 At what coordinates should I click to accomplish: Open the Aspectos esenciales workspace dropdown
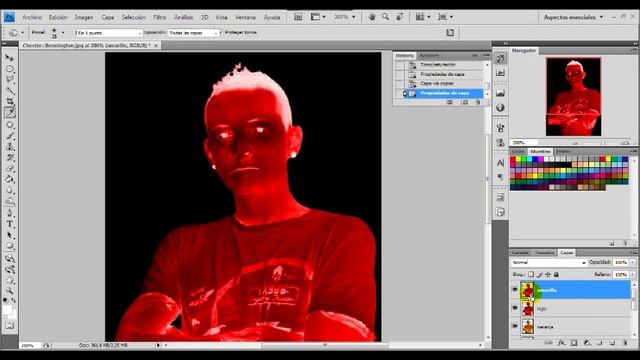[573, 17]
